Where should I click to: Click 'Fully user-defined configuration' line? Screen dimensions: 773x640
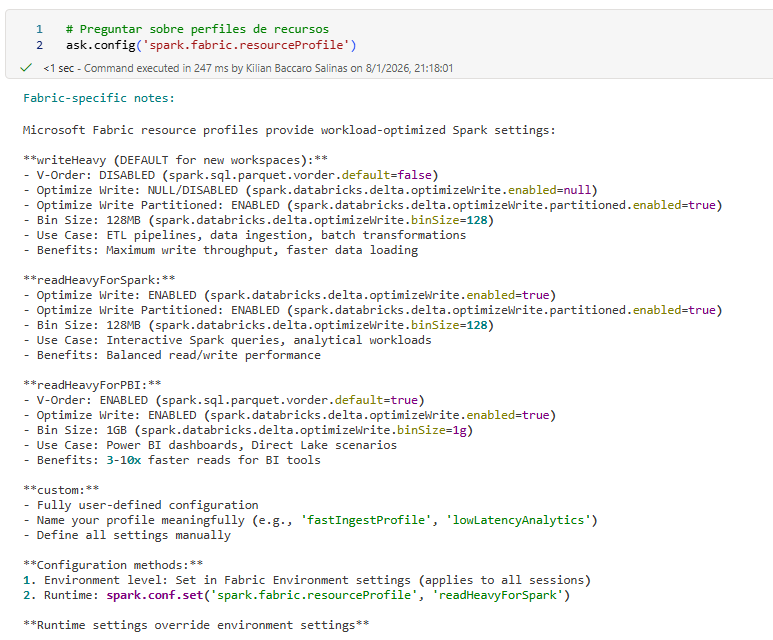[141, 505]
